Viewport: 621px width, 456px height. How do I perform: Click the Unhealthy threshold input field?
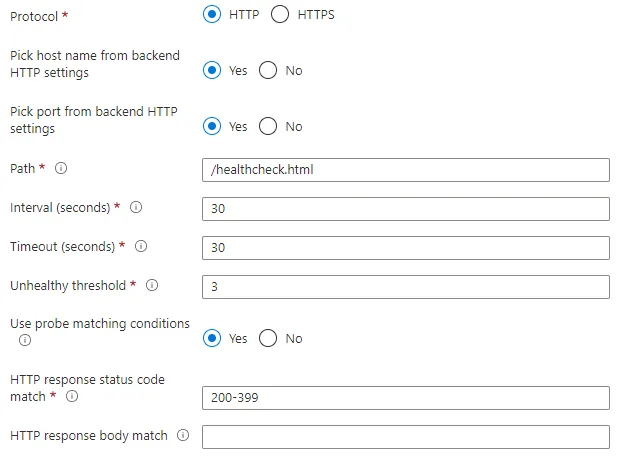(405, 287)
